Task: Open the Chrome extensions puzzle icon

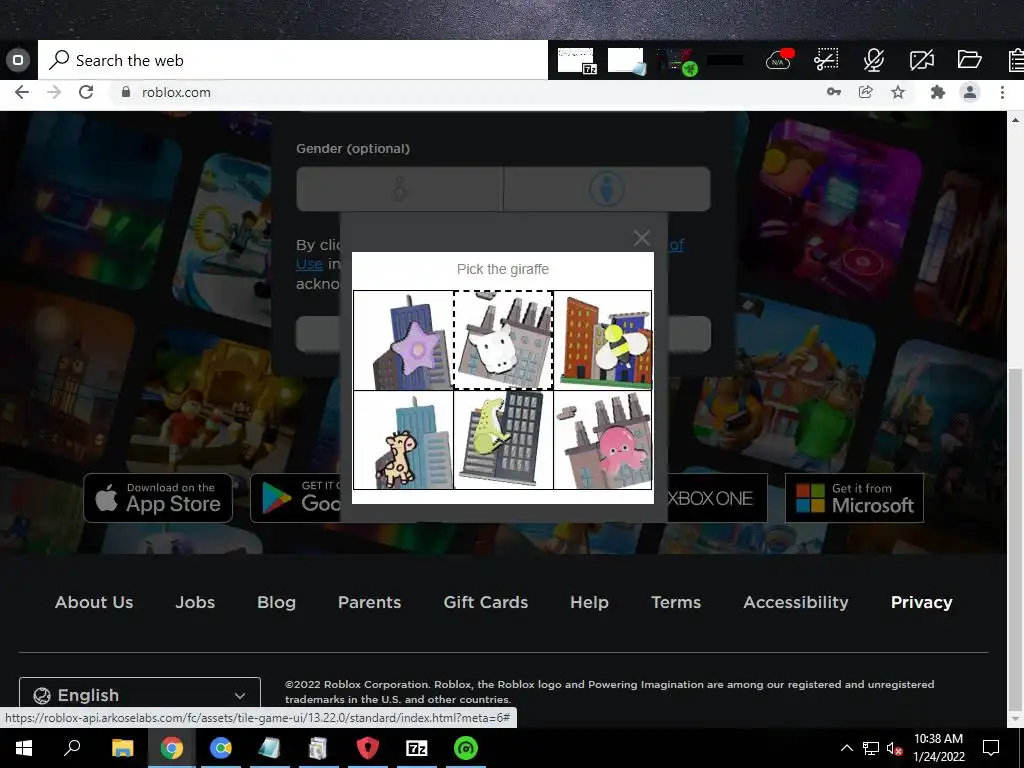Action: tap(938, 92)
